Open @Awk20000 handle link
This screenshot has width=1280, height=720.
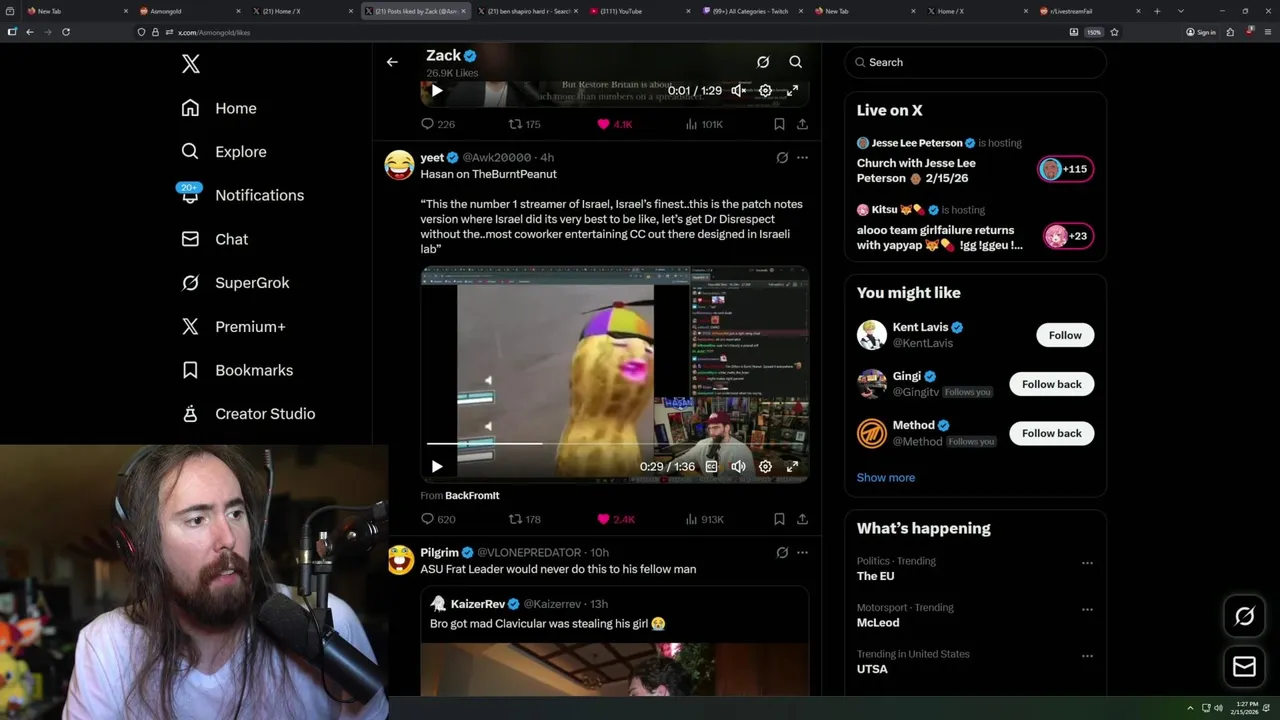click(497, 158)
